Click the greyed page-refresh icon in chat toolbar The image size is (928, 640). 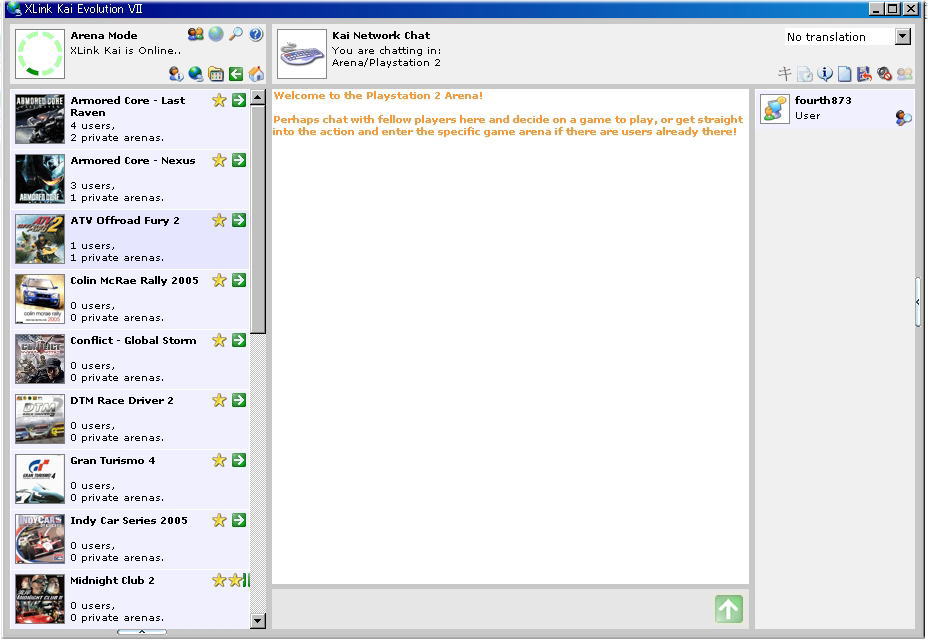[804, 74]
